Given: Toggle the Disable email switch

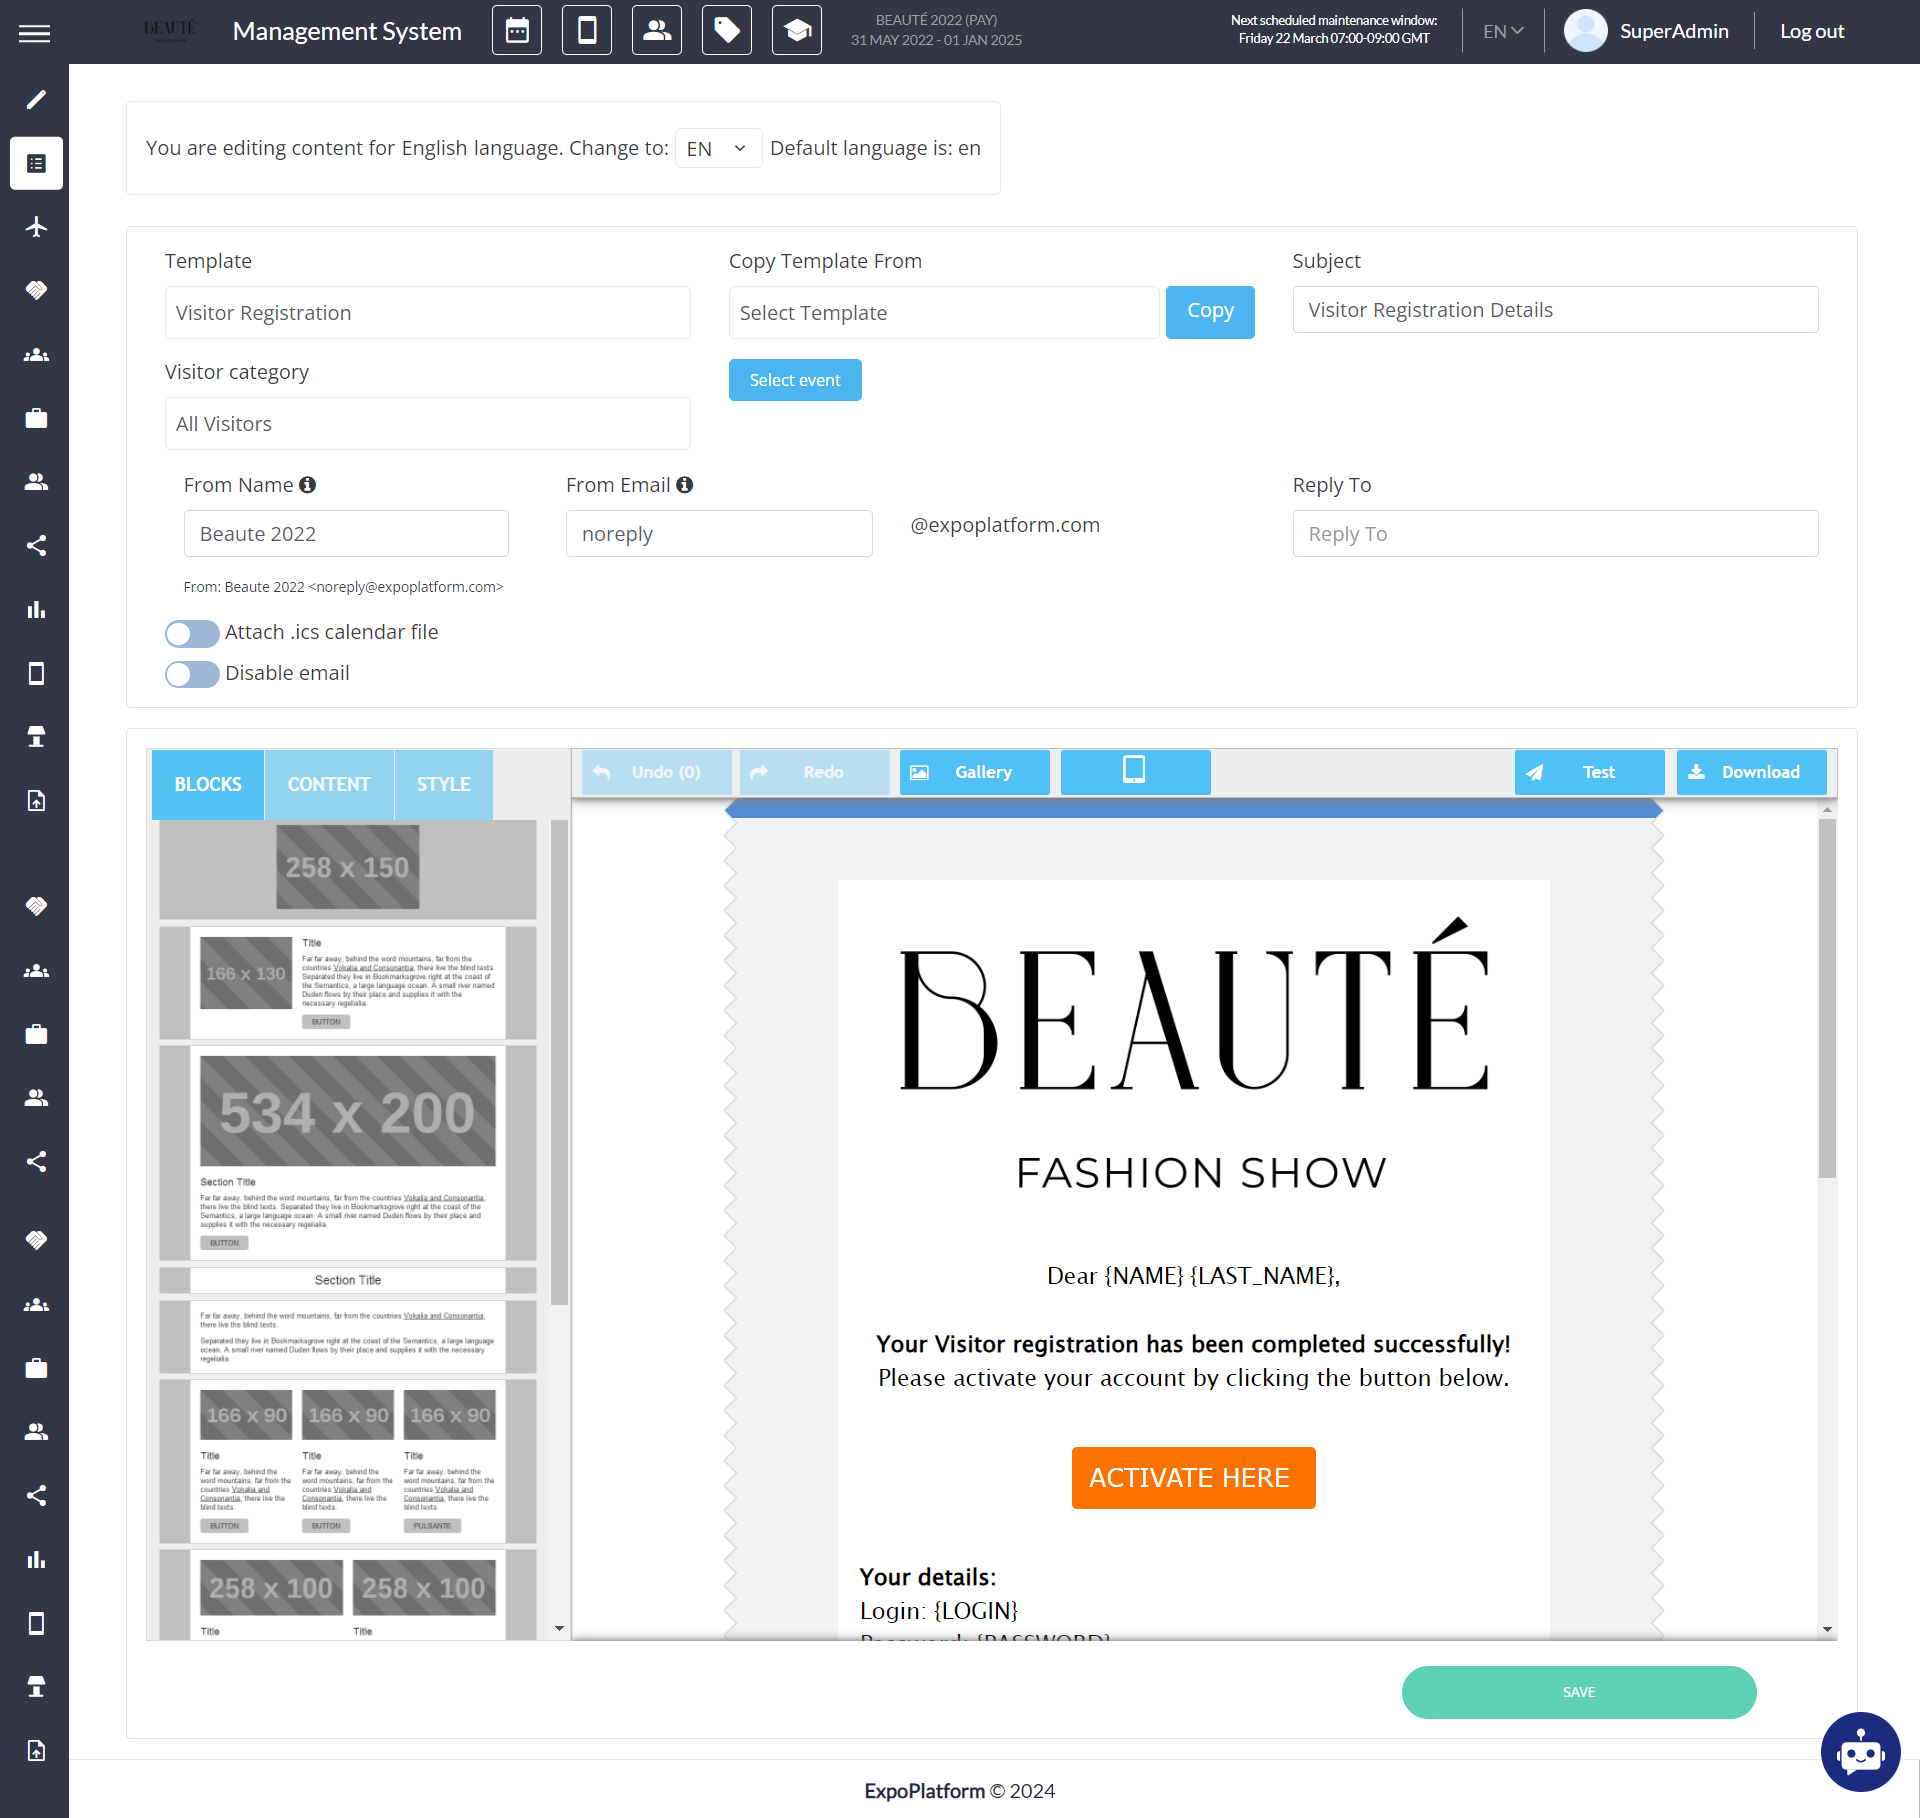Looking at the screenshot, I should click(192, 674).
